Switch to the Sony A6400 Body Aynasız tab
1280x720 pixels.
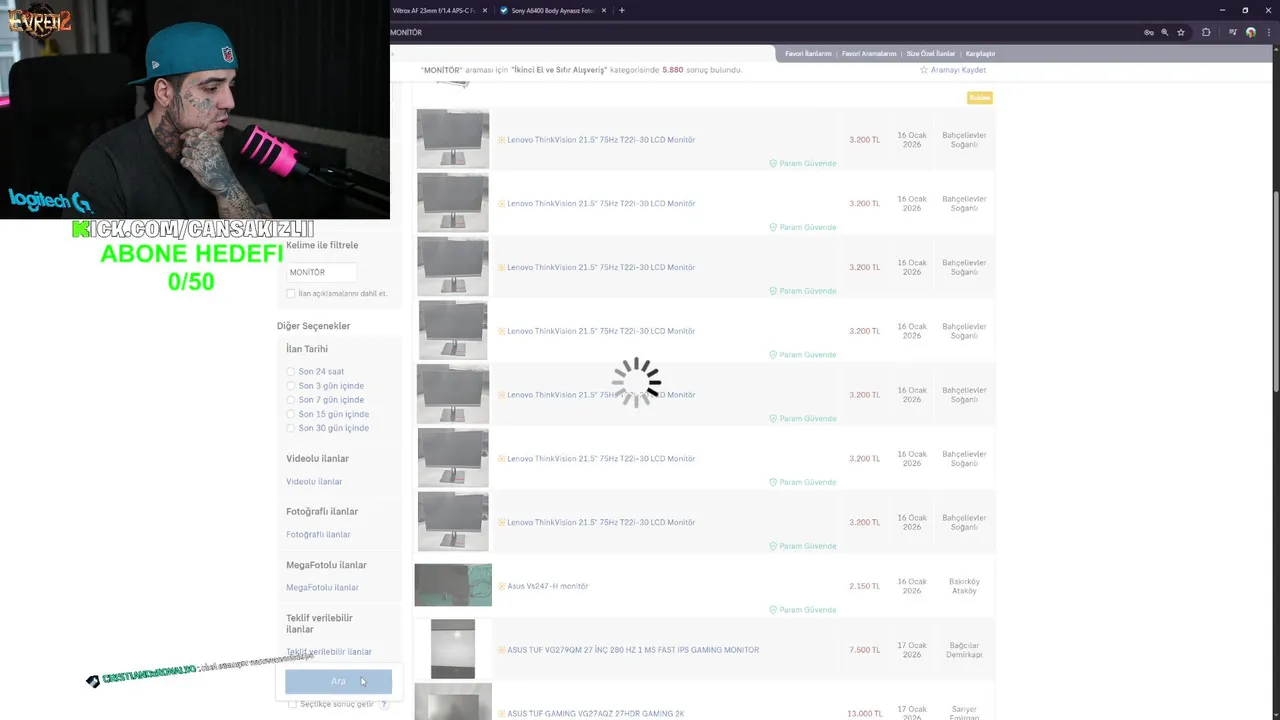(x=551, y=11)
